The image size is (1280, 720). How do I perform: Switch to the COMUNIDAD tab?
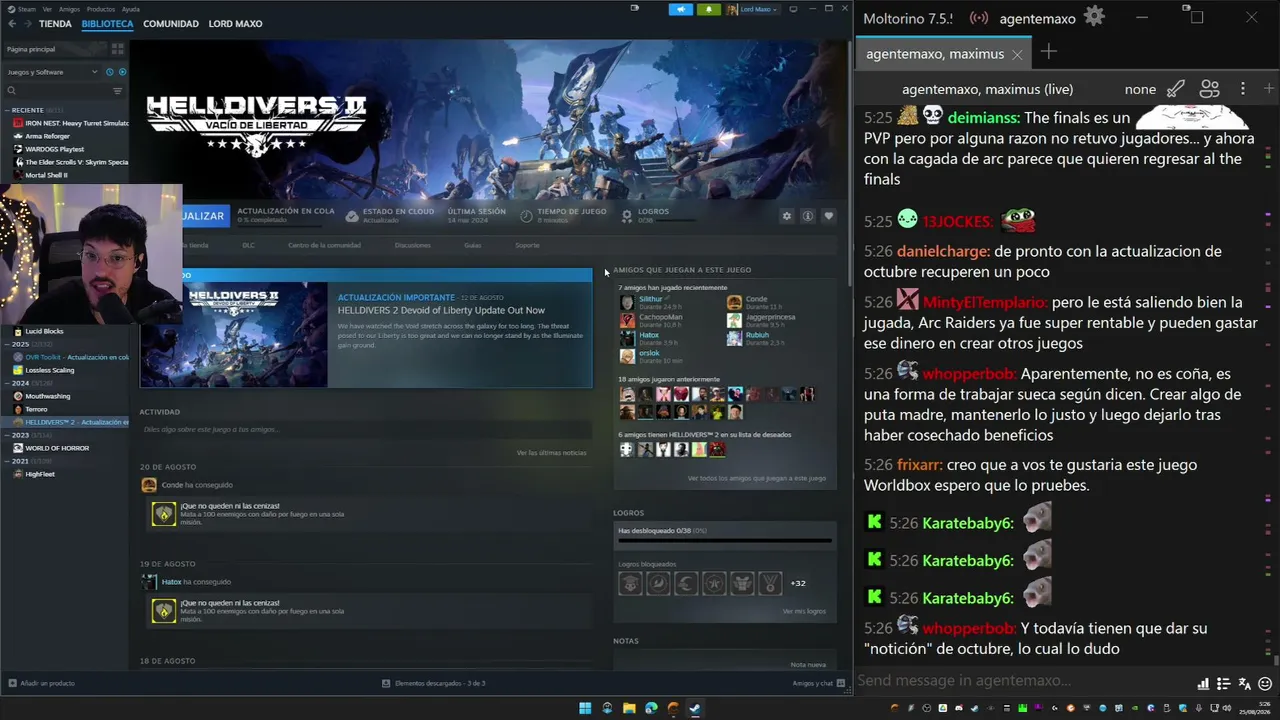pos(171,24)
